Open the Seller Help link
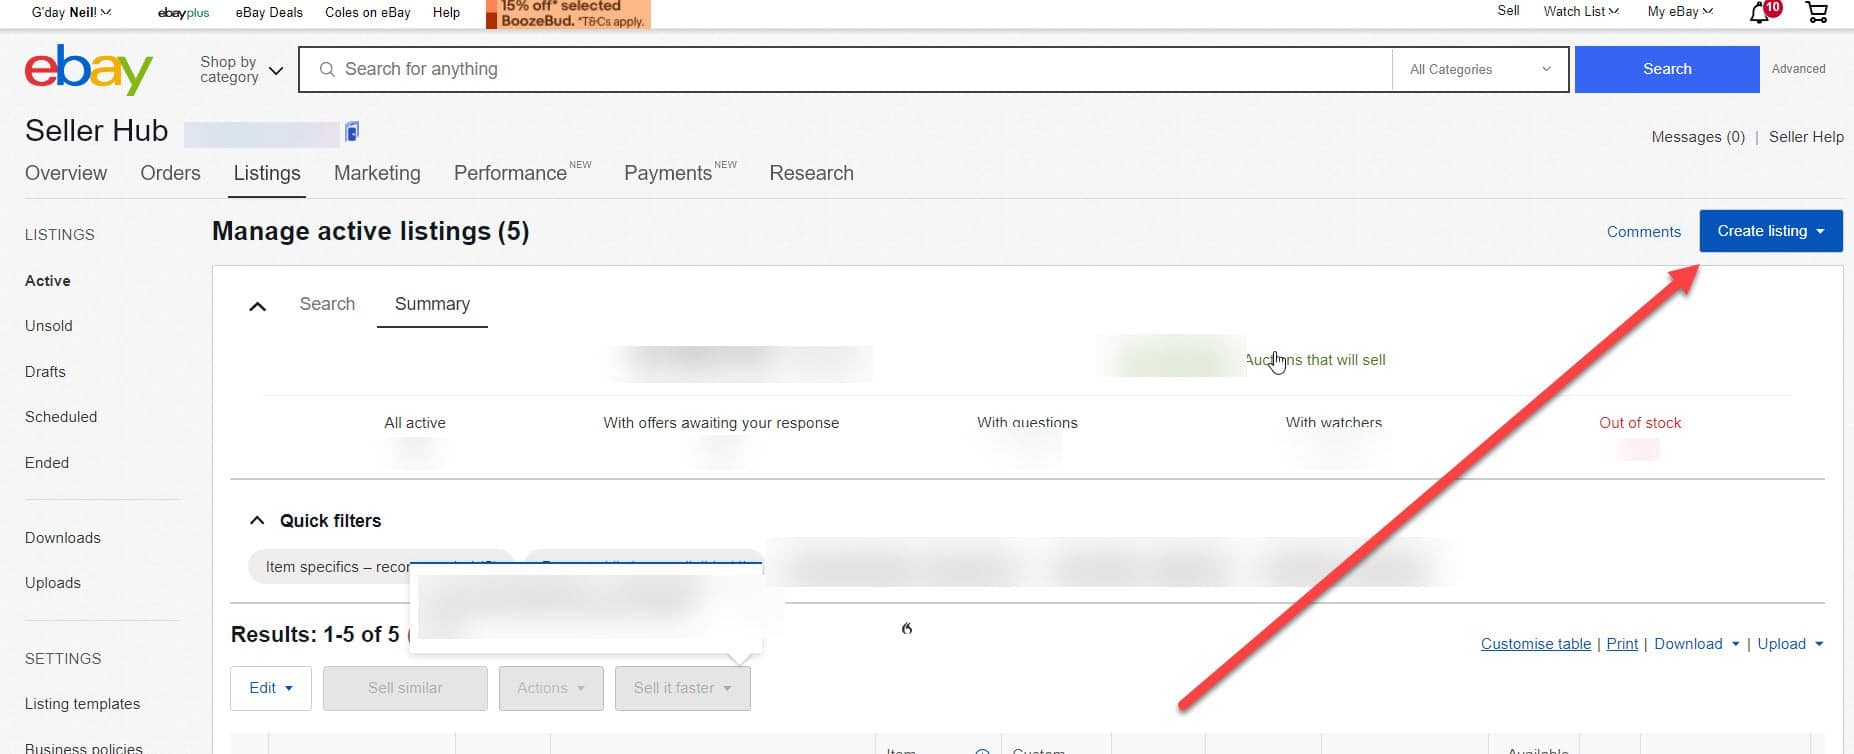Viewport: 1854px width, 754px height. [x=1806, y=137]
